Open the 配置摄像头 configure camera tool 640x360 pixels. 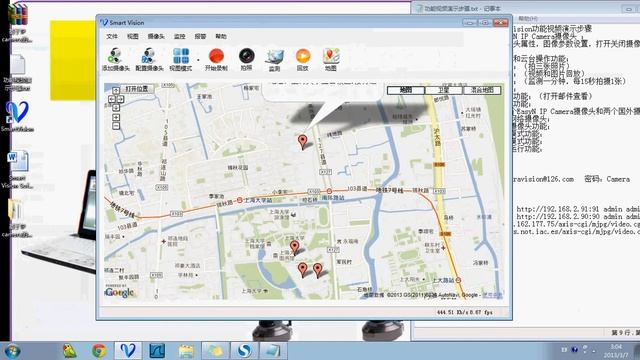[149, 59]
